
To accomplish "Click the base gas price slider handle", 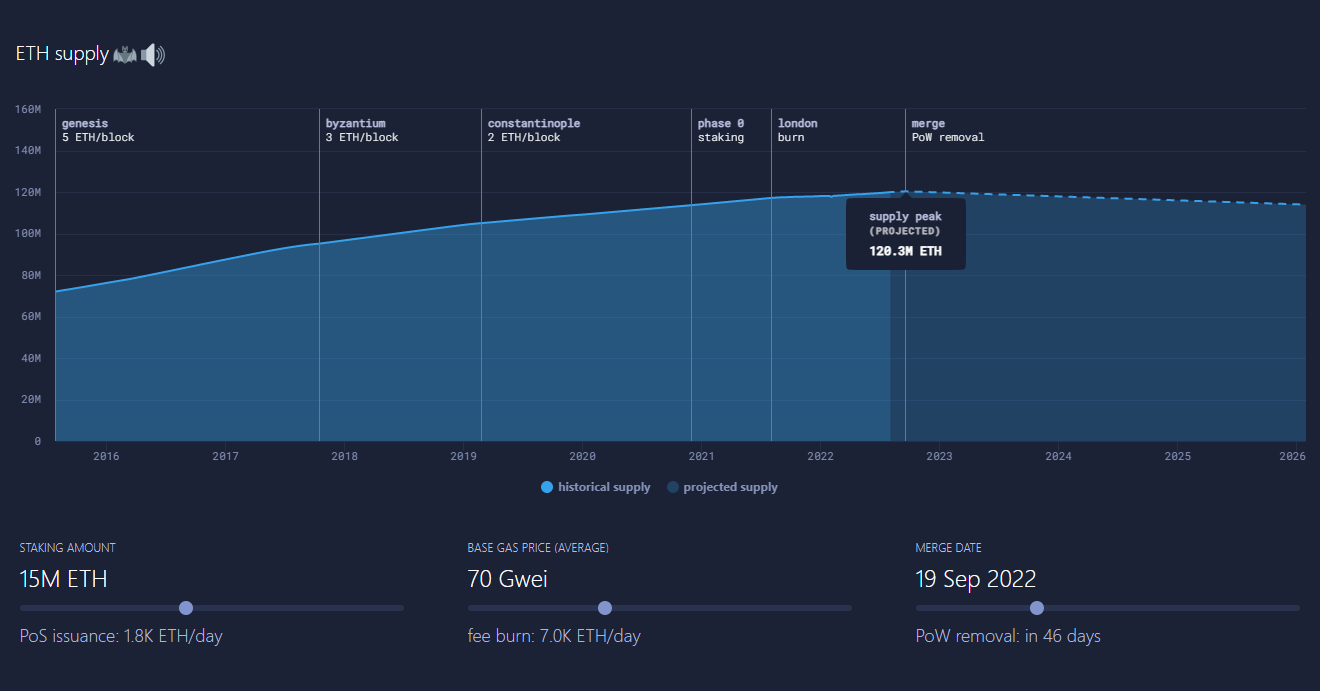I will coord(605,608).
